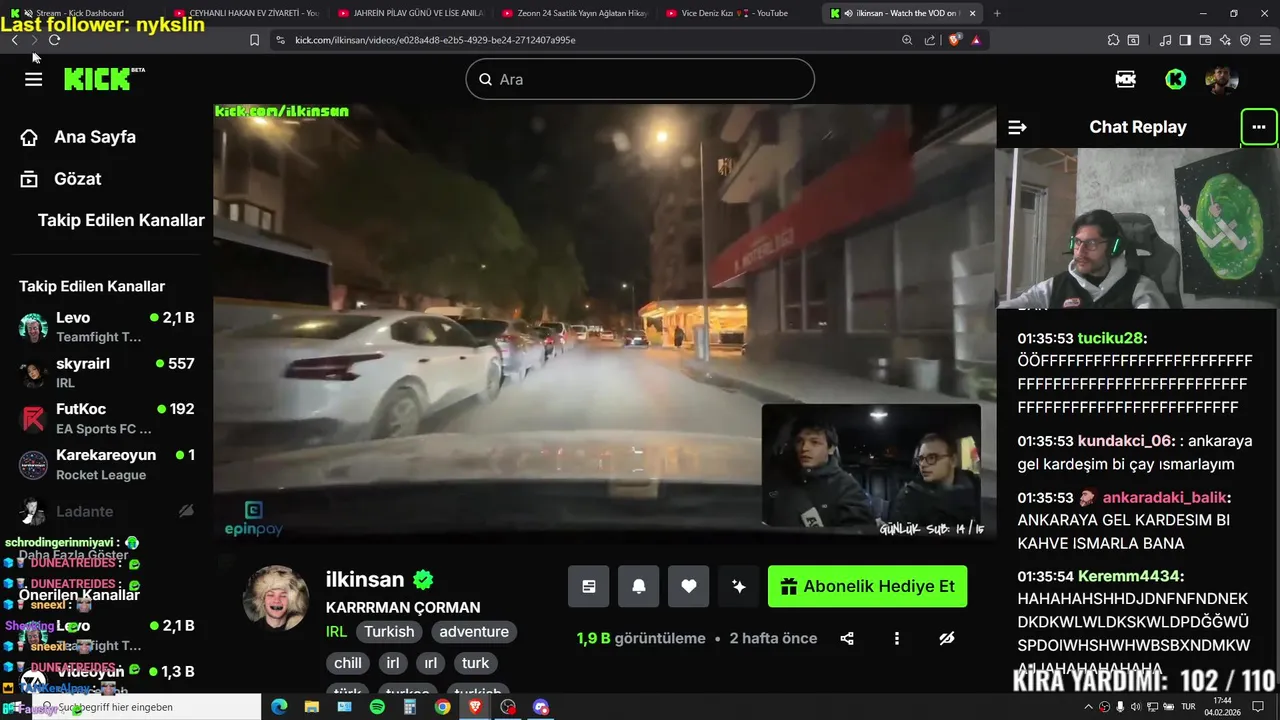Image resolution: width=1280 pixels, height=720 pixels.
Task: Click username tuciku28 in chat
Action: 1110,338
